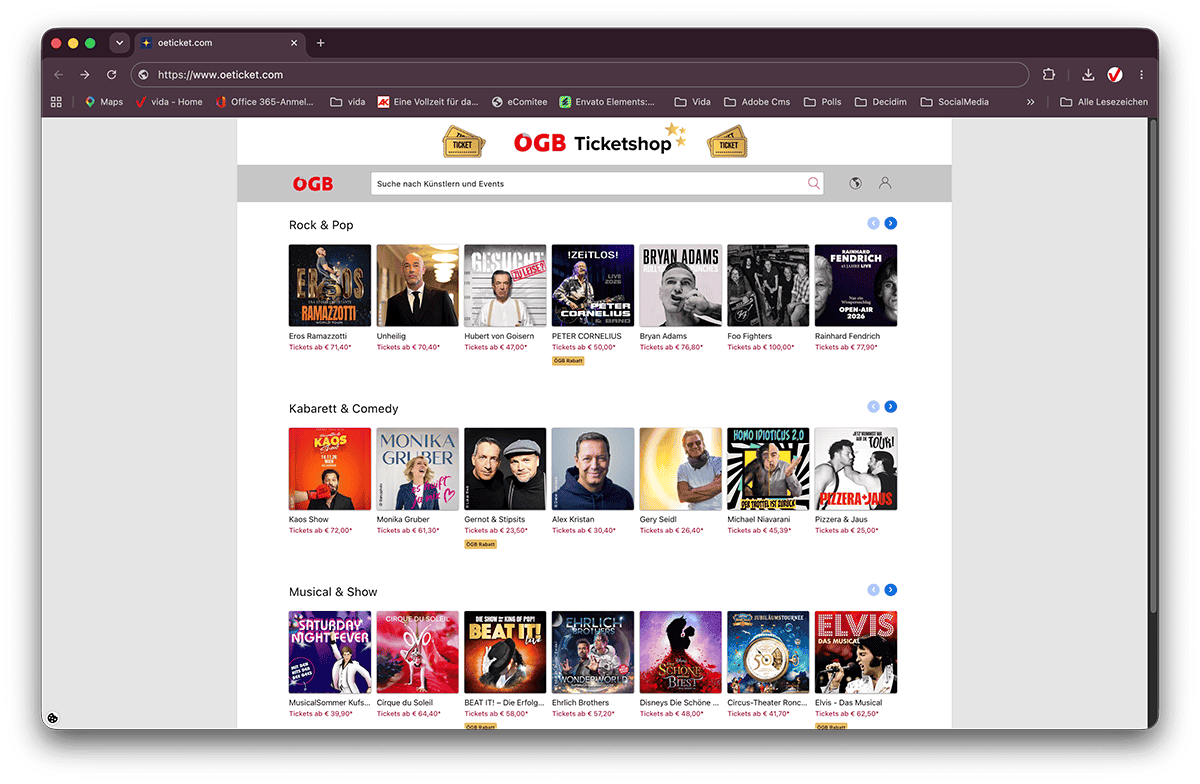
Task: Open the Eros Ramazzotti event thumbnail
Action: click(x=330, y=285)
